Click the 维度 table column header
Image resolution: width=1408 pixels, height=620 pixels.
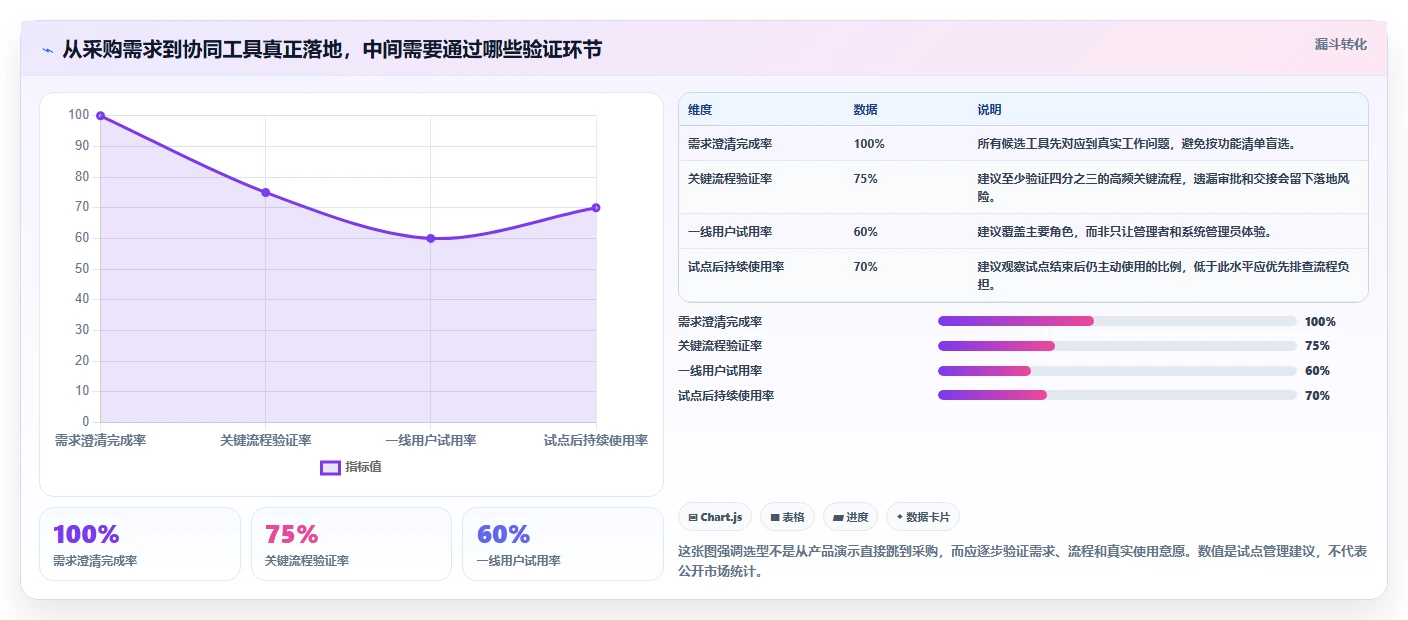click(700, 110)
